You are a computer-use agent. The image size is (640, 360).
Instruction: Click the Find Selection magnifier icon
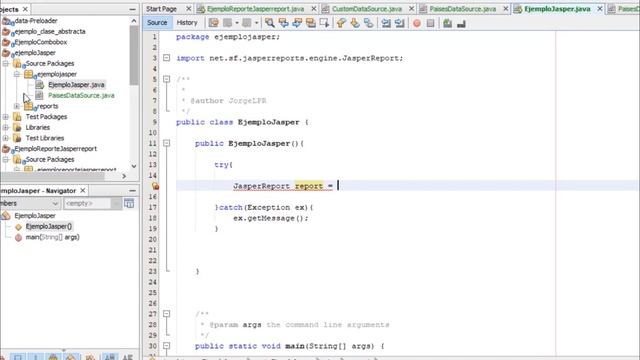pos(269,23)
